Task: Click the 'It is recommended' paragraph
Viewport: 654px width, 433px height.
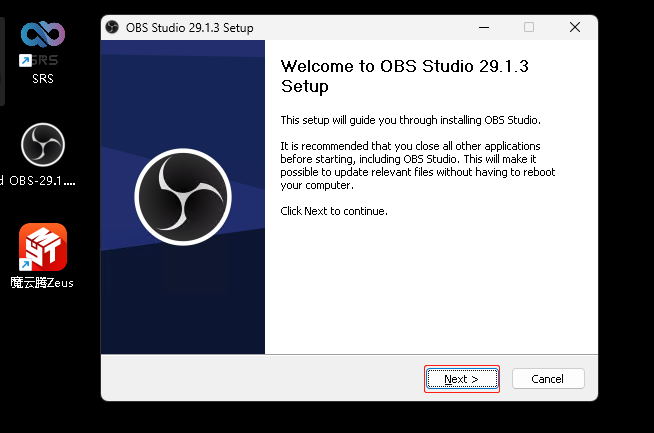Action: pos(418,166)
